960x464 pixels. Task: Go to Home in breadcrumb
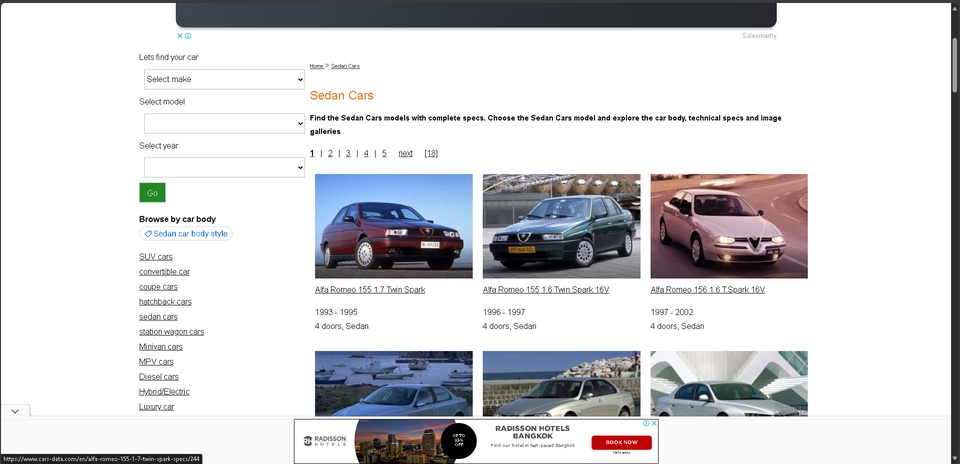pyautogui.click(x=317, y=66)
